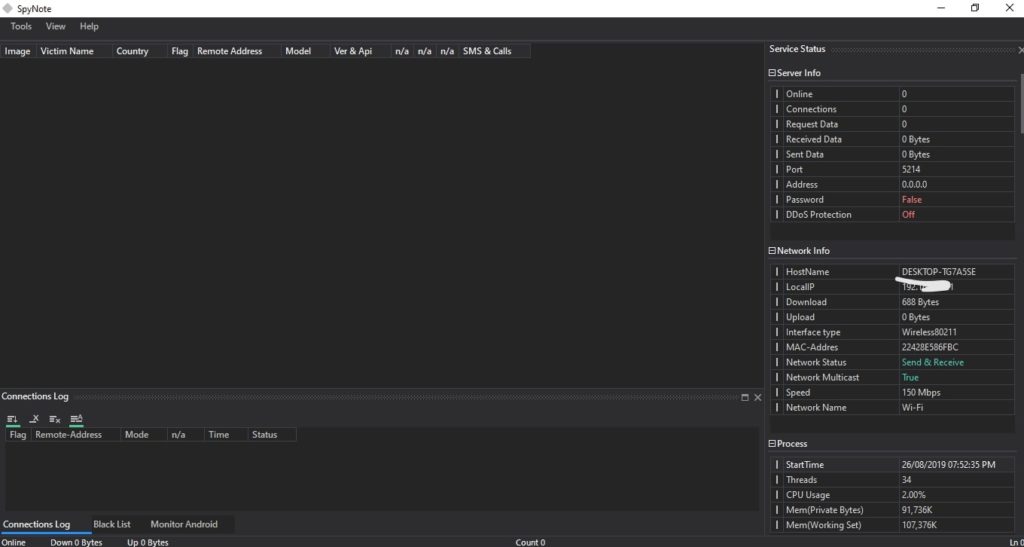Image resolution: width=1024 pixels, height=547 pixels.
Task: Collapse the Process section
Action: 772,444
